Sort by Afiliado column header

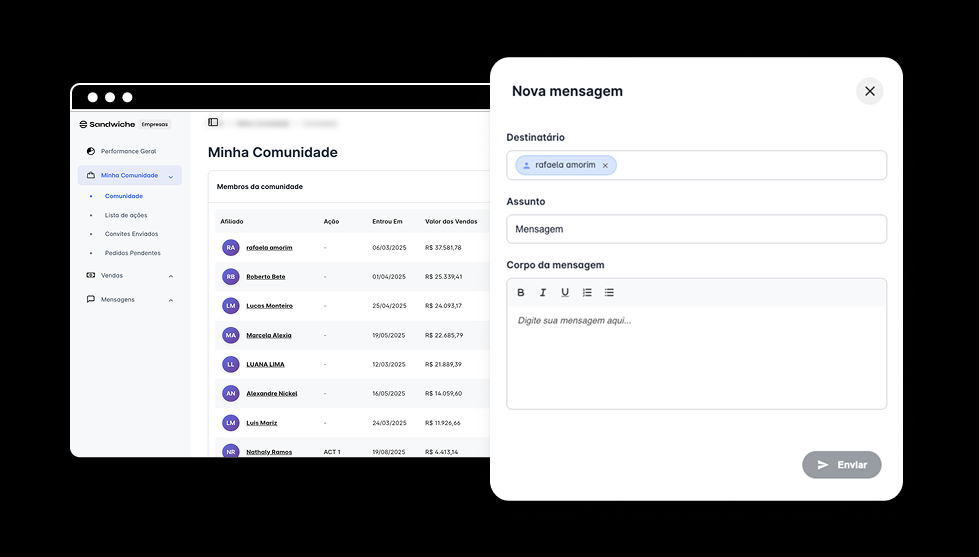232,222
